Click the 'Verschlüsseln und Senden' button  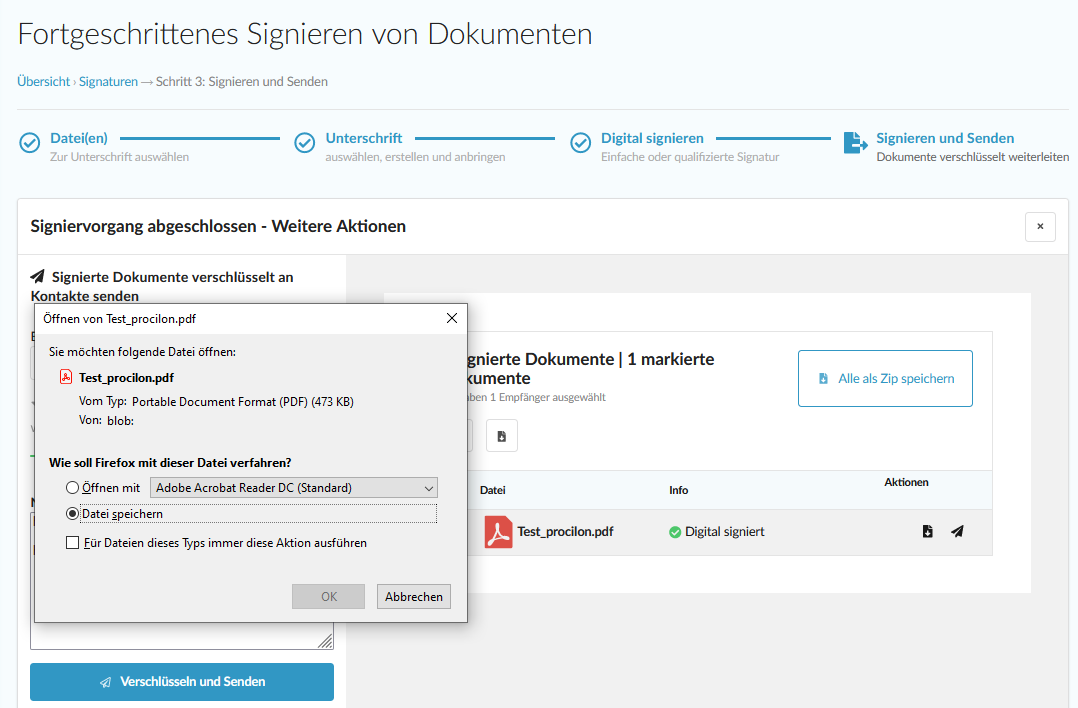(182, 682)
